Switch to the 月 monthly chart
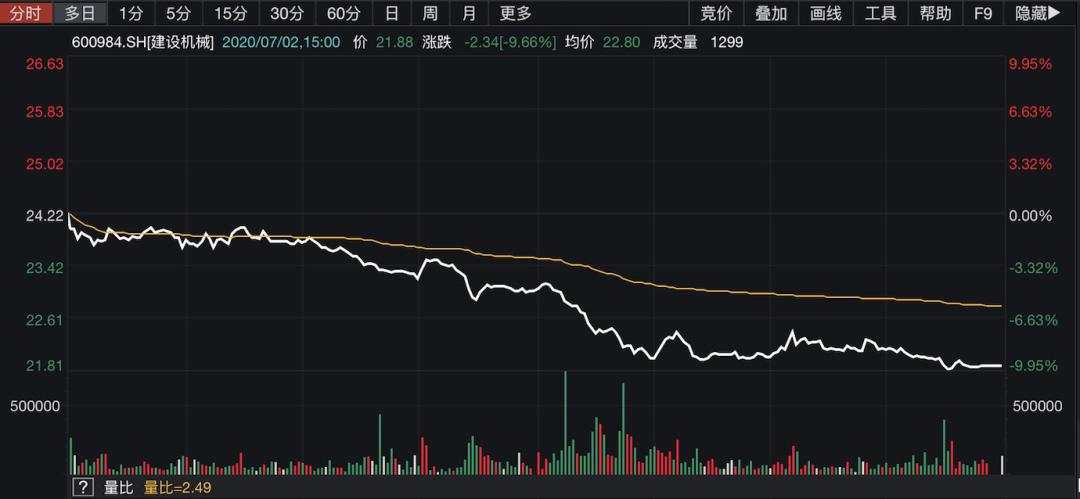Image resolution: width=1080 pixels, height=499 pixels. [x=468, y=13]
